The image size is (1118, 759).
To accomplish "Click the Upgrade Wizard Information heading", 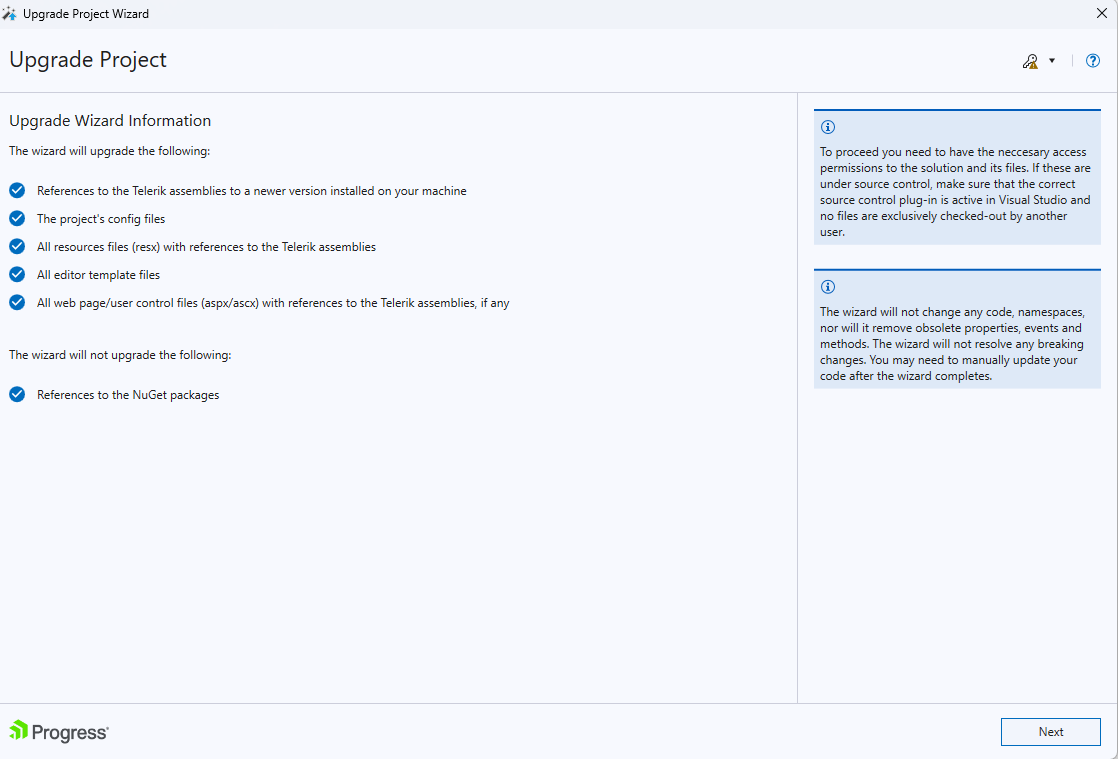I will click(x=110, y=121).
